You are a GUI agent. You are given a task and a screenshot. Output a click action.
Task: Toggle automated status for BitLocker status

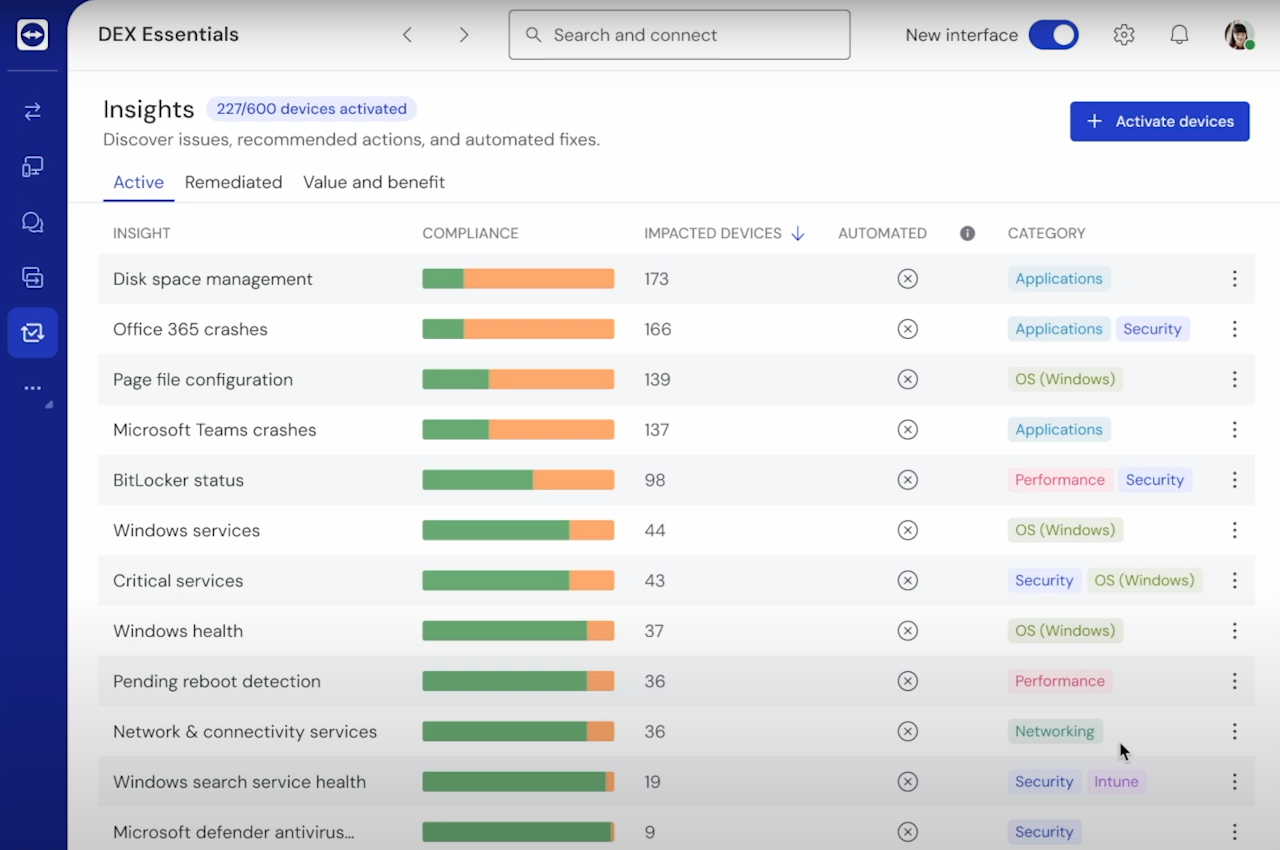tap(907, 480)
